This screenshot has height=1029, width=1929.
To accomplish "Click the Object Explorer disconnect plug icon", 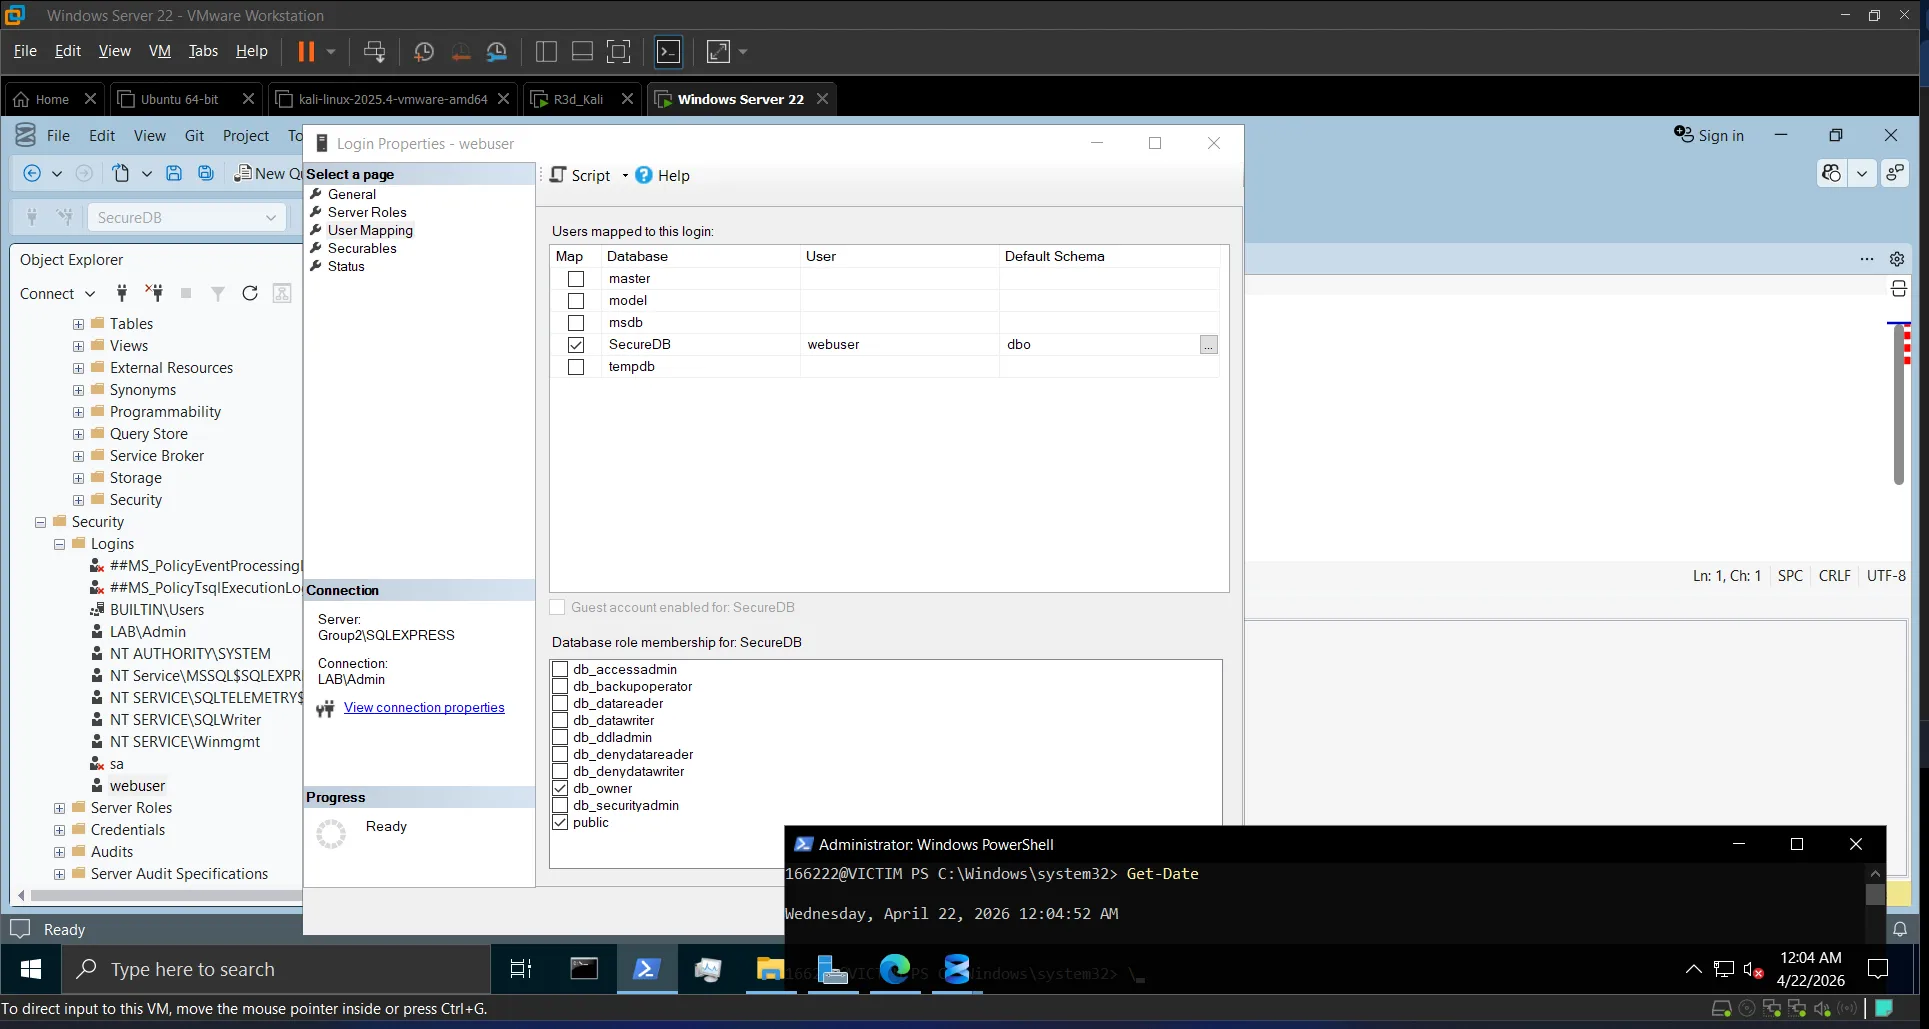I will click(154, 293).
